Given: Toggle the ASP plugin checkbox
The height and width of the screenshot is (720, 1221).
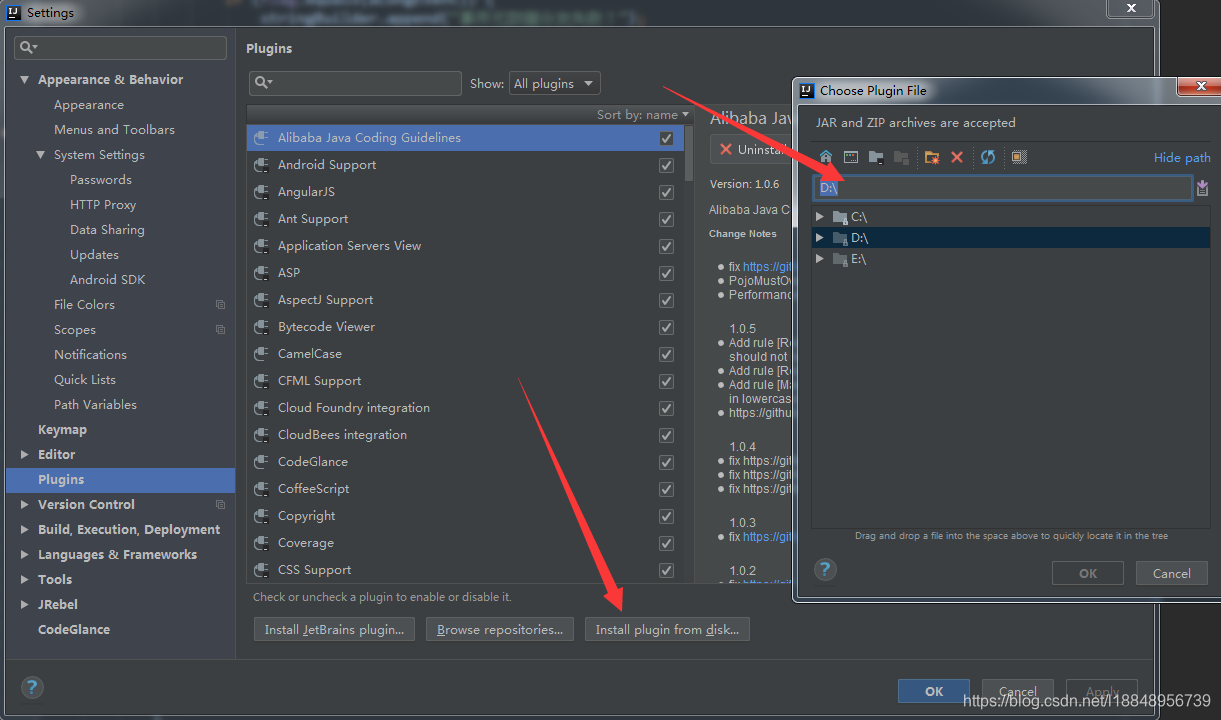Looking at the screenshot, I should click(666, 273).
